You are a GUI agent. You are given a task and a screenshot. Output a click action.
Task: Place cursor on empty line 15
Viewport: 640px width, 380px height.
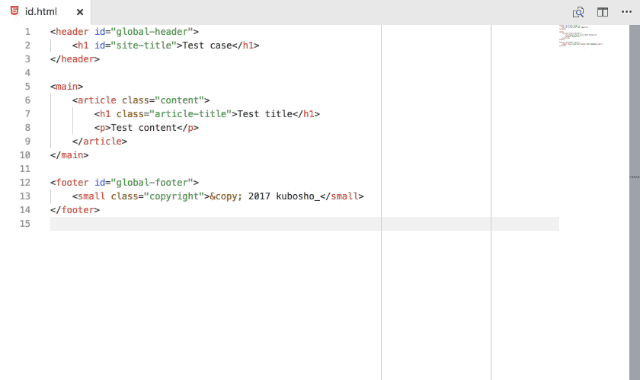[304, 224]
